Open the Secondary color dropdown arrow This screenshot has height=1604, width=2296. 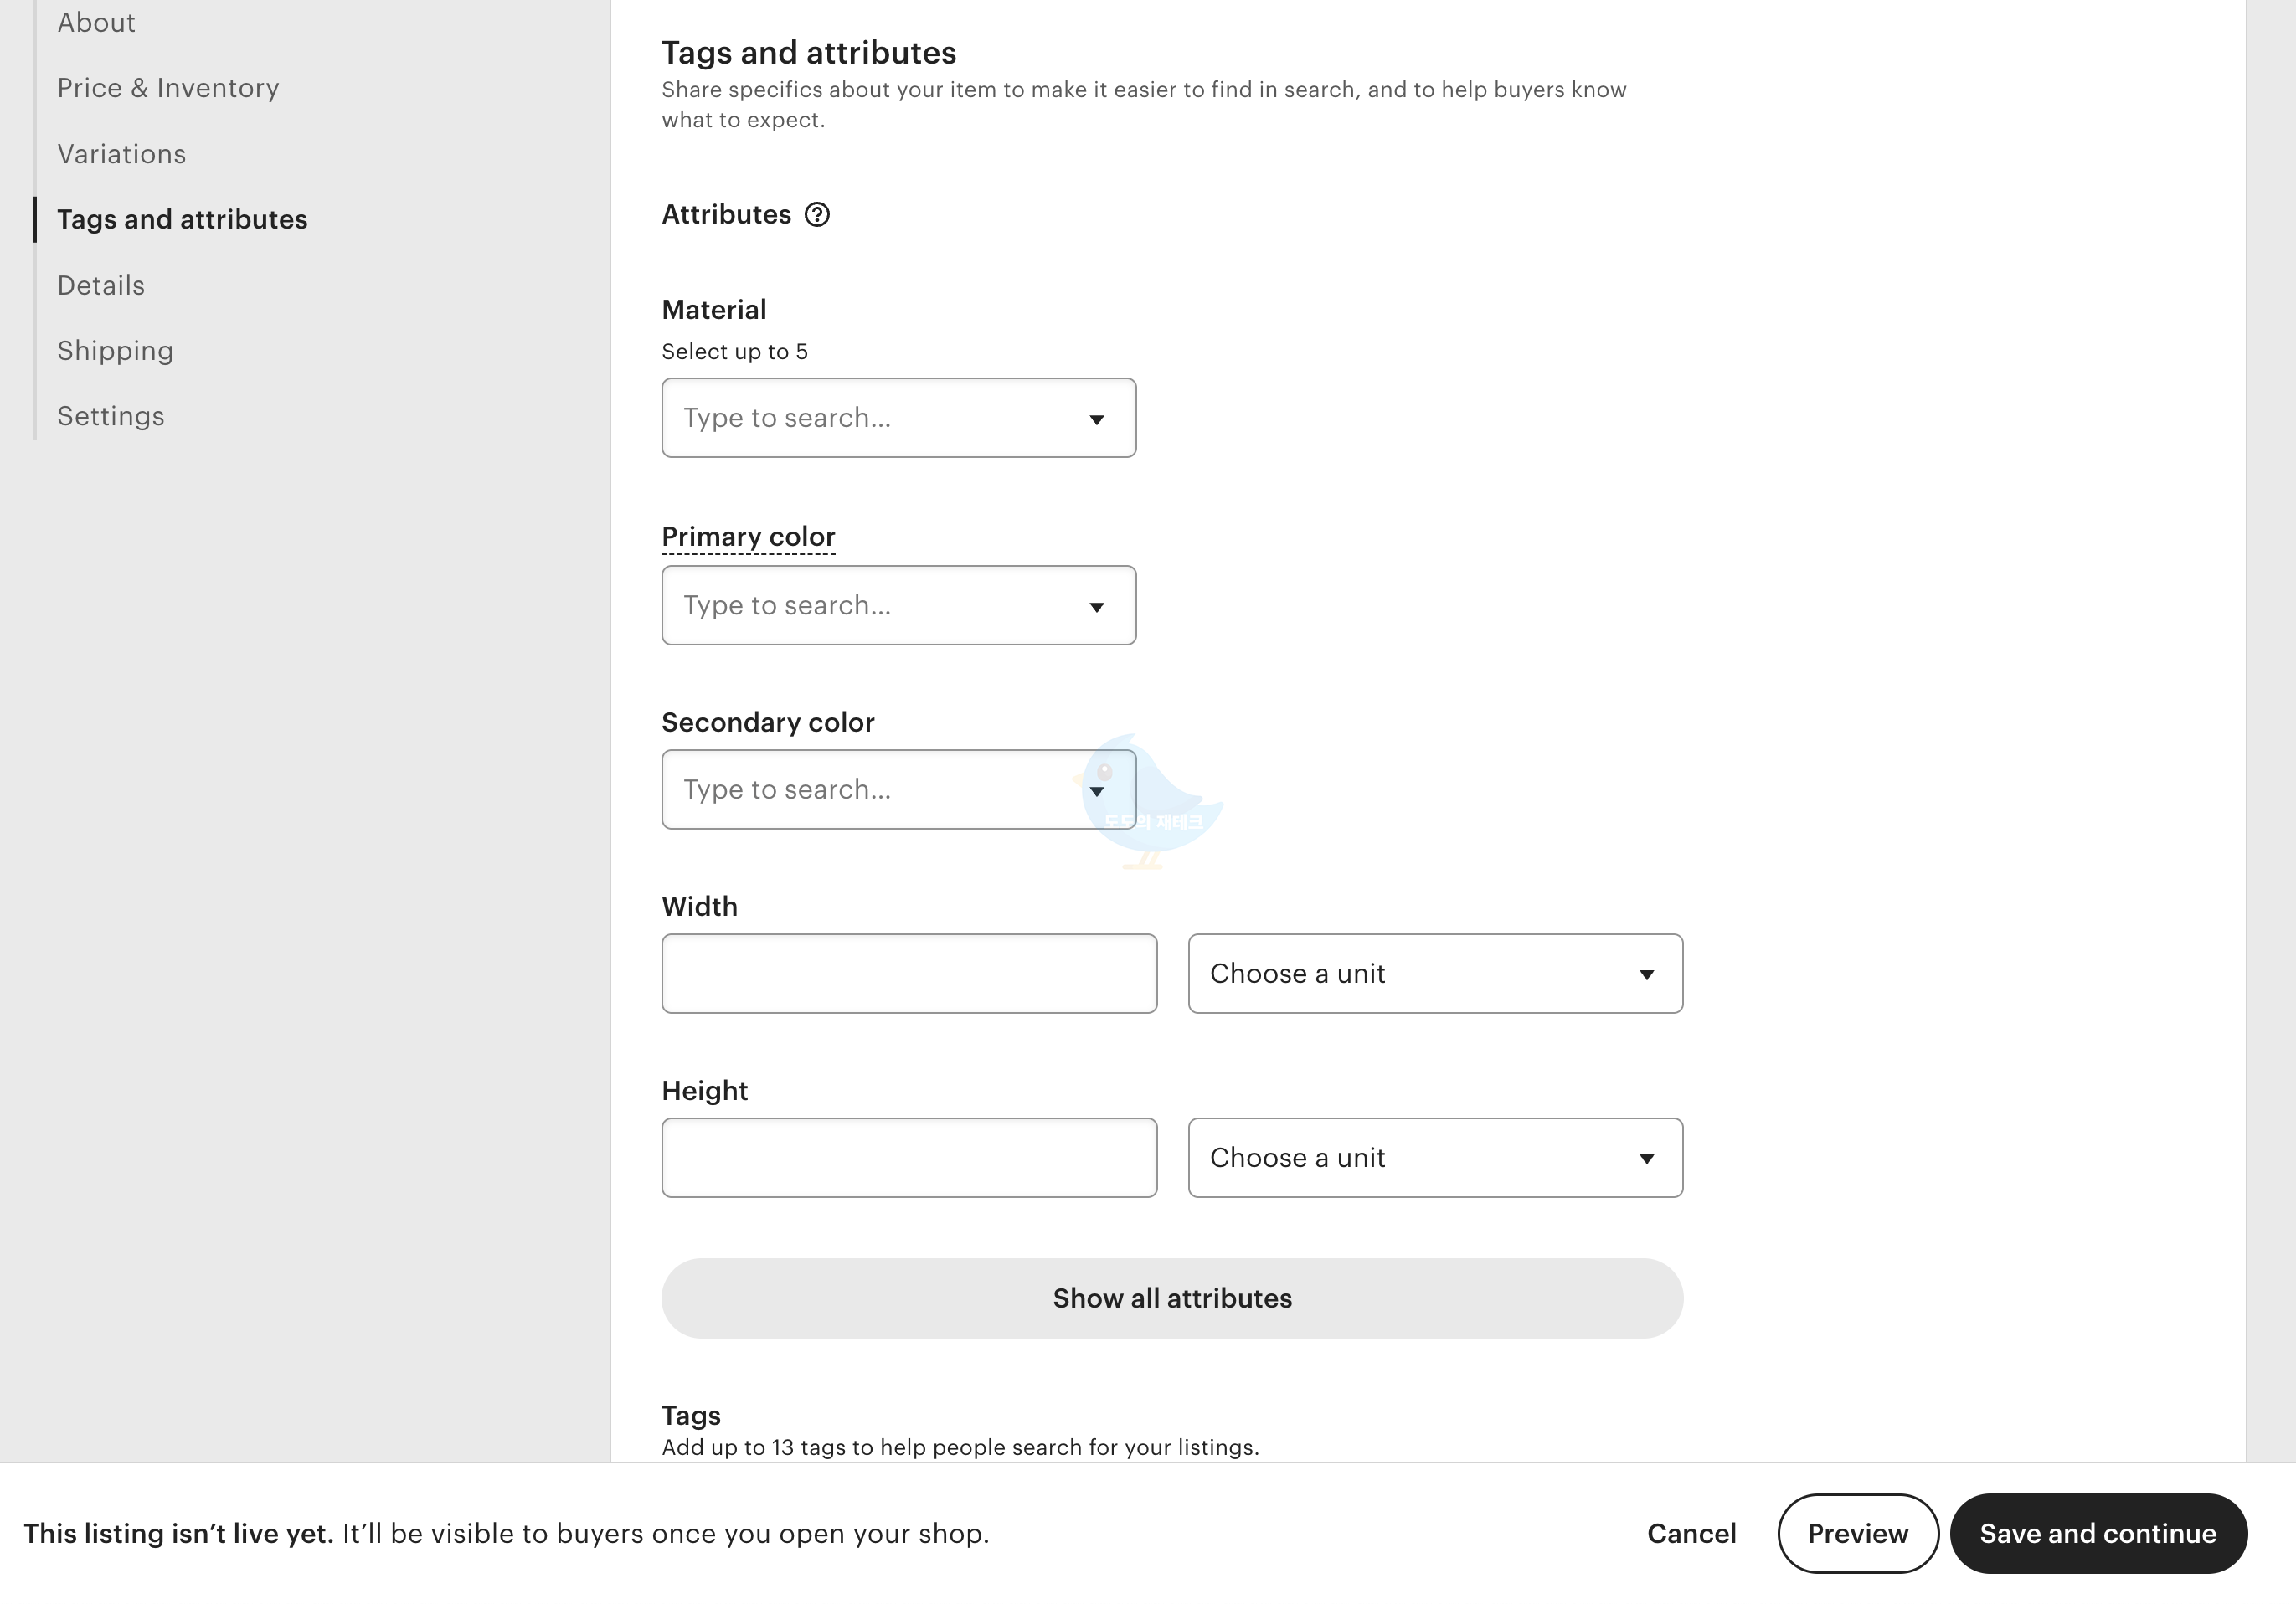(x=1096, y=791)
